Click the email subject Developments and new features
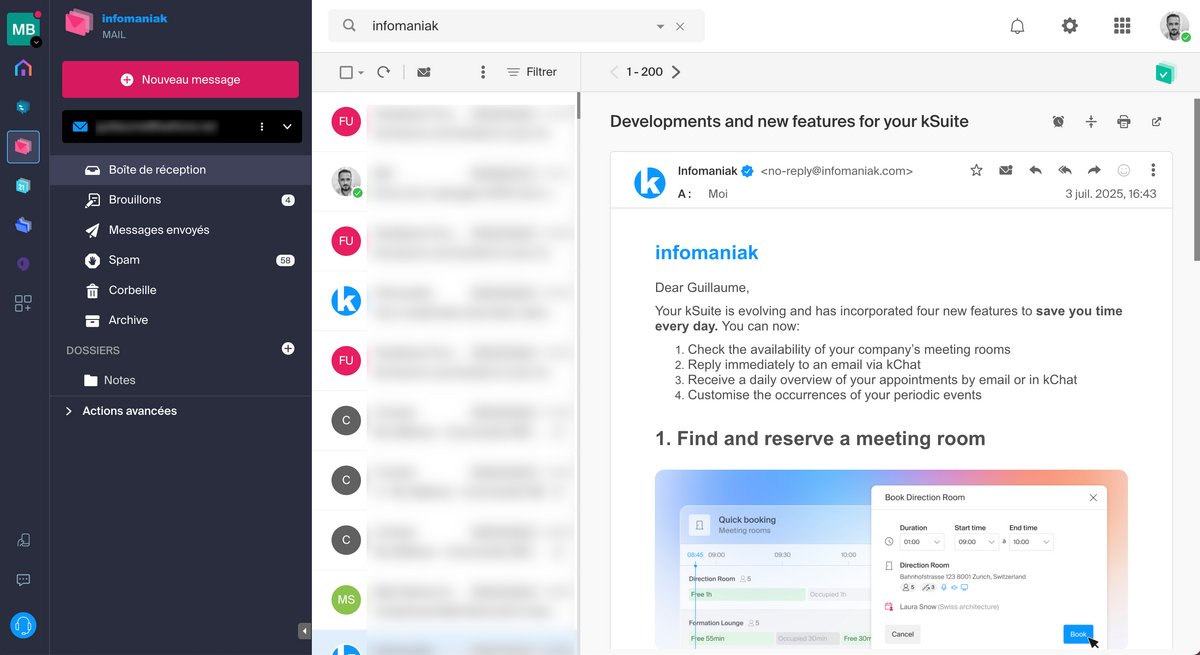The image size is (1200, 655). click(x=789, y=122)
